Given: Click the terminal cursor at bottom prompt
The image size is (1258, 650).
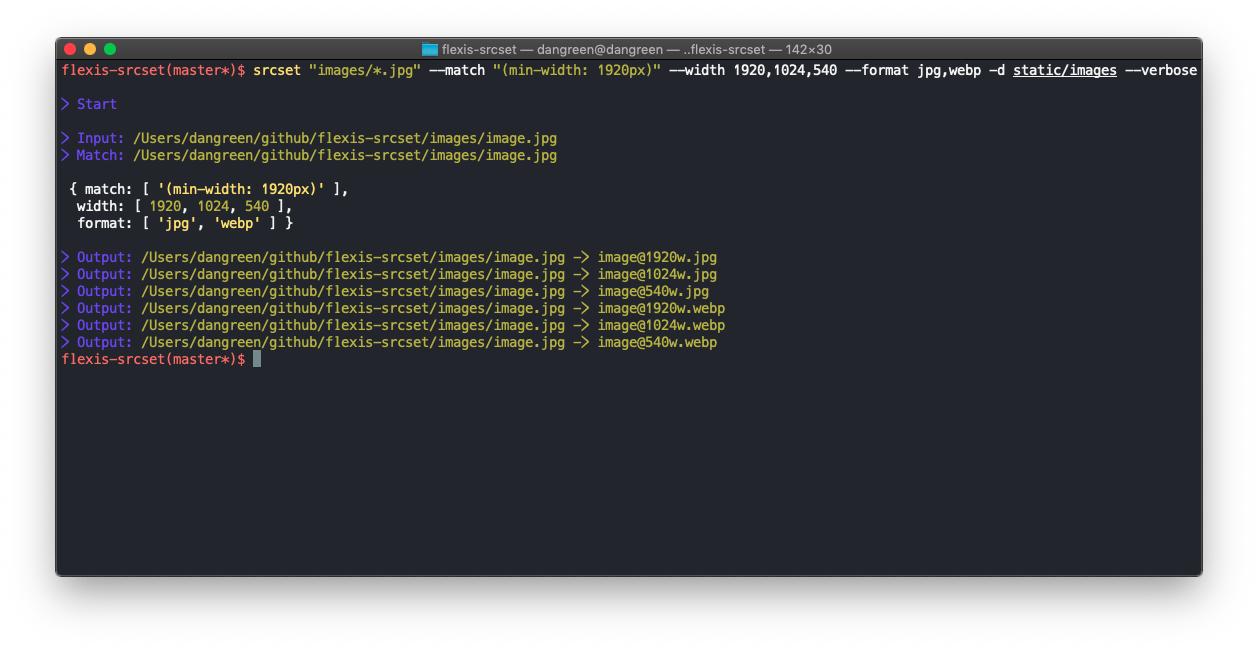Looking at the screenshot, I should coord(257,359).
